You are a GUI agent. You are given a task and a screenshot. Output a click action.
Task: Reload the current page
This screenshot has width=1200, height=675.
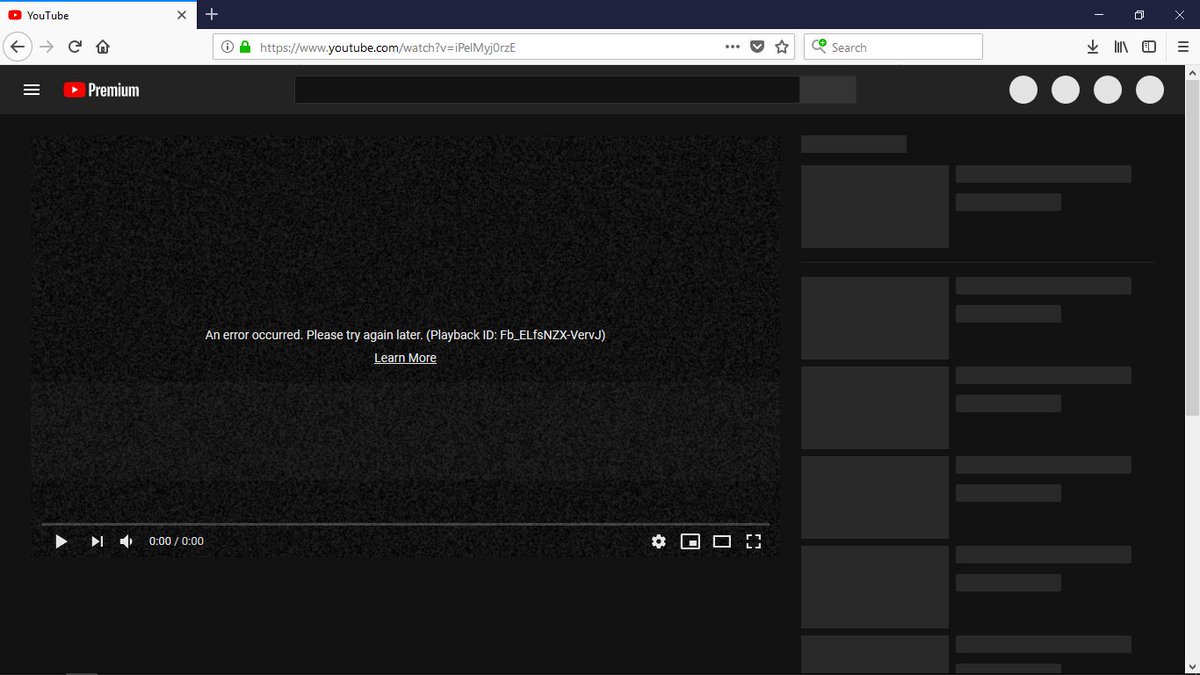(x=75, y=47)
